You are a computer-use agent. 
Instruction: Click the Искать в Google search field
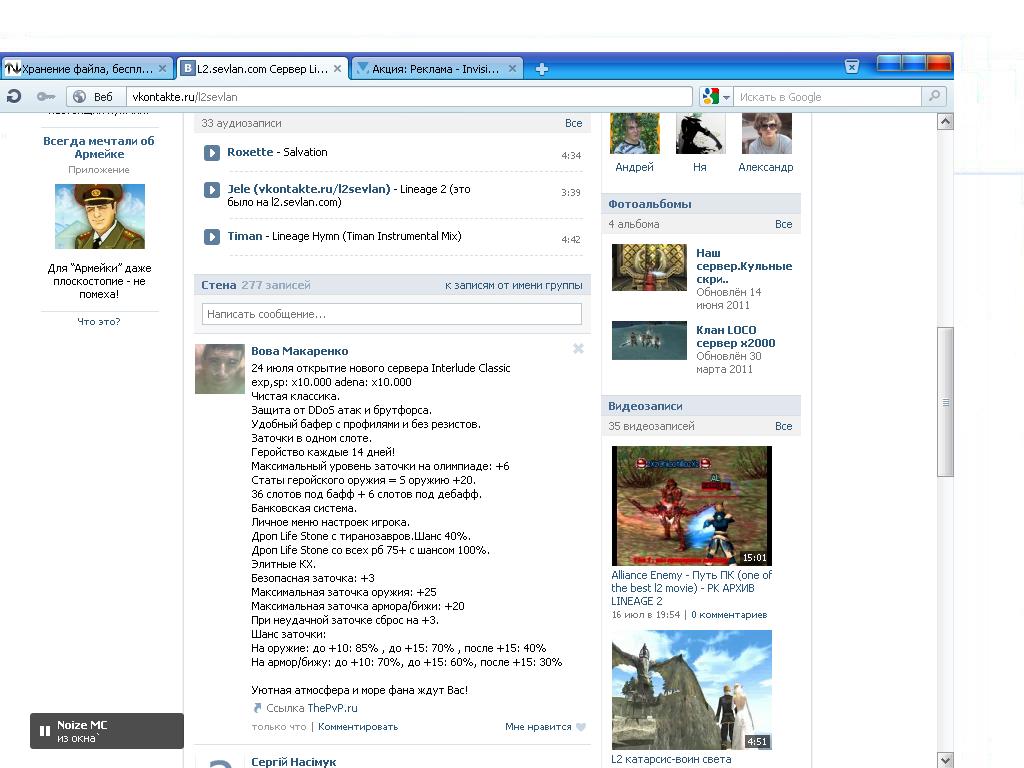[x=827, y=97]
